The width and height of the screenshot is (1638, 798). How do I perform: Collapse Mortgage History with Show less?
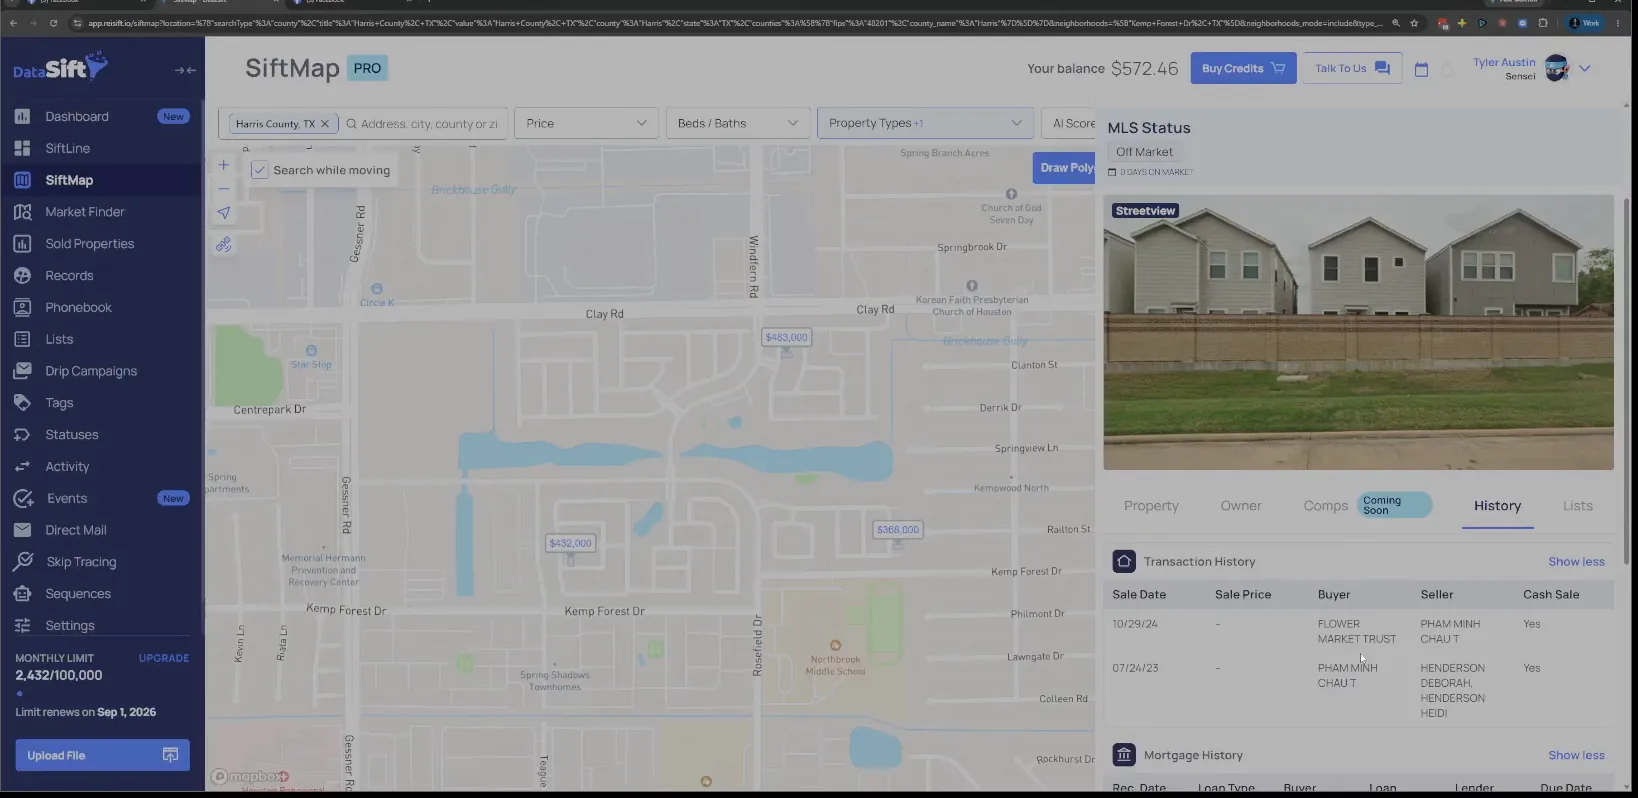(x=1576, y=756)
